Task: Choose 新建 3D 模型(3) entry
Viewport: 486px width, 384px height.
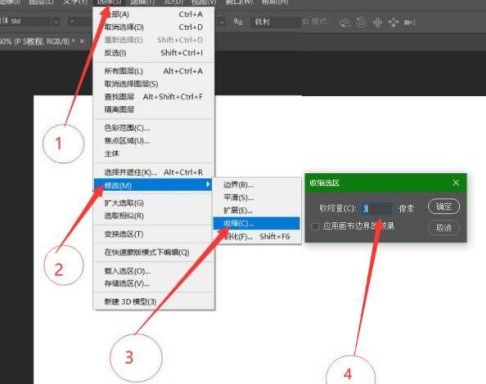Action: click(153, 302)
